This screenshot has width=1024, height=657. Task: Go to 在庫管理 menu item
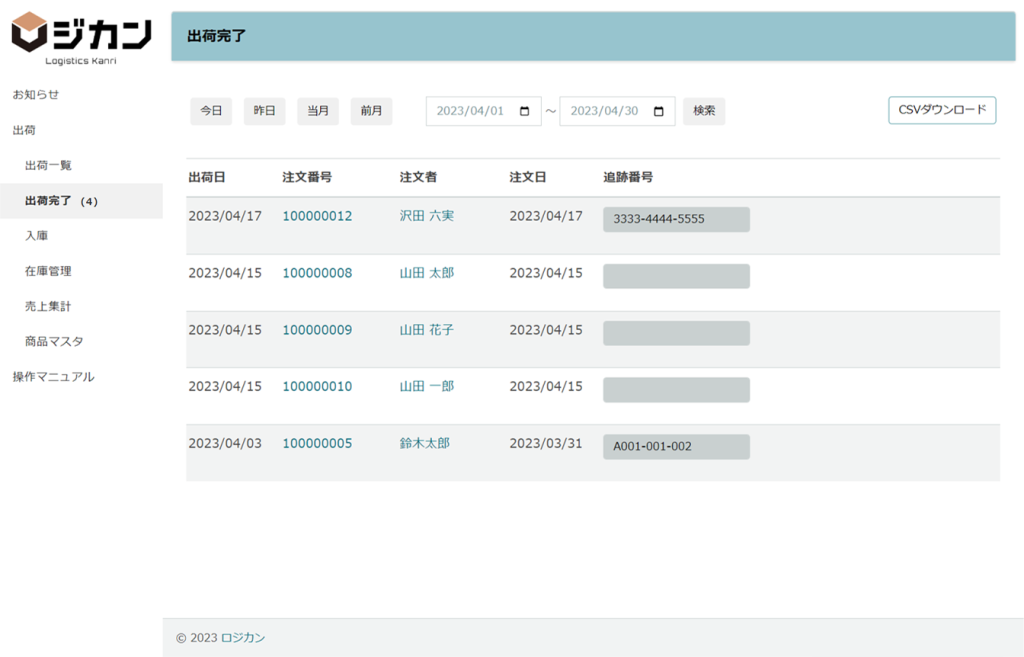click(x=48, y=271)
